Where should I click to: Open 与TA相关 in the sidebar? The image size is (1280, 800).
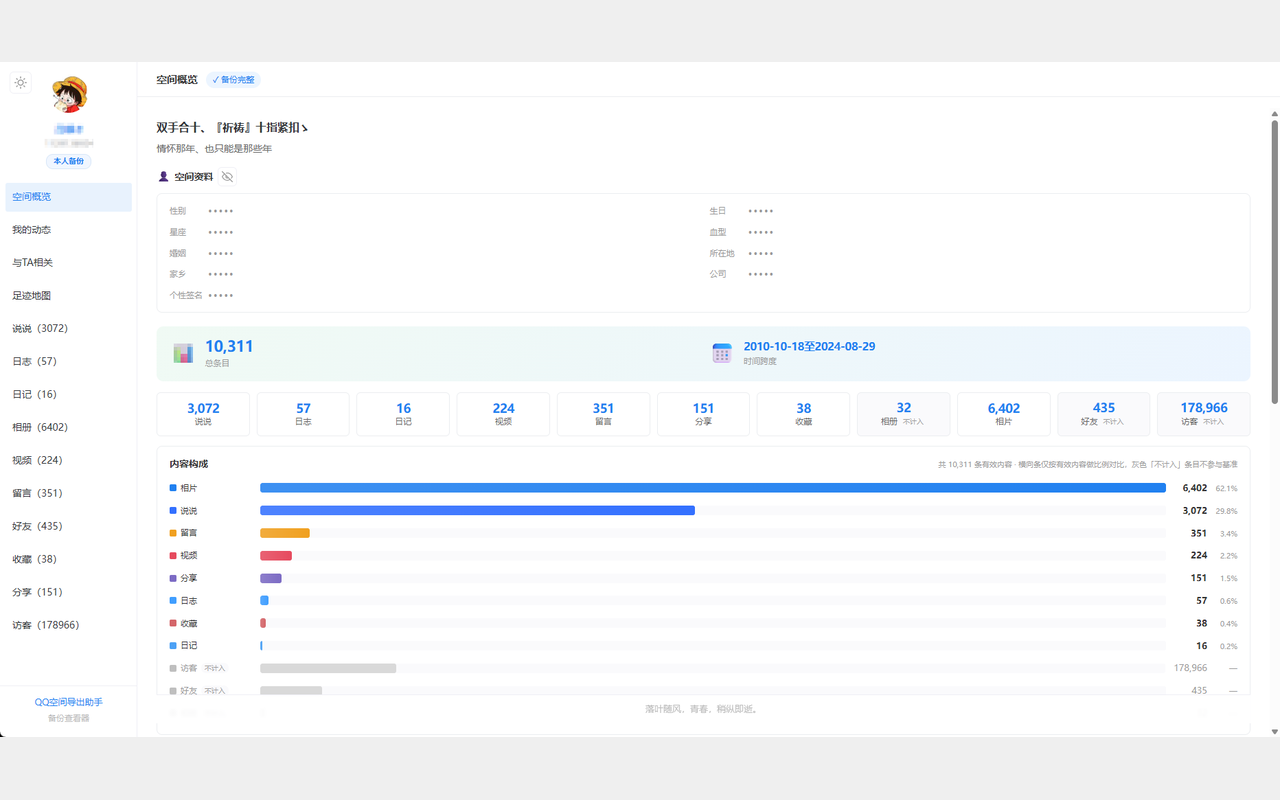[x=68, y=263]
